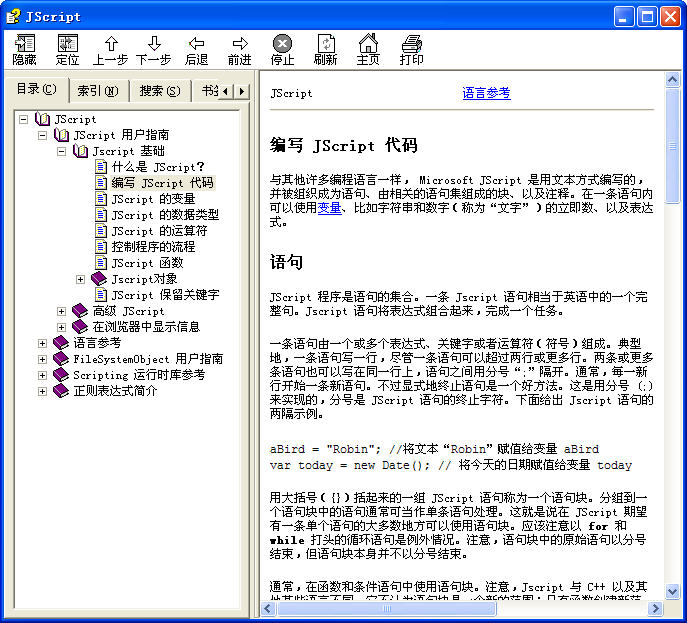
Task: Expand the 语言参考 book node
Action: pyautogui.click(x=43, y=343)
